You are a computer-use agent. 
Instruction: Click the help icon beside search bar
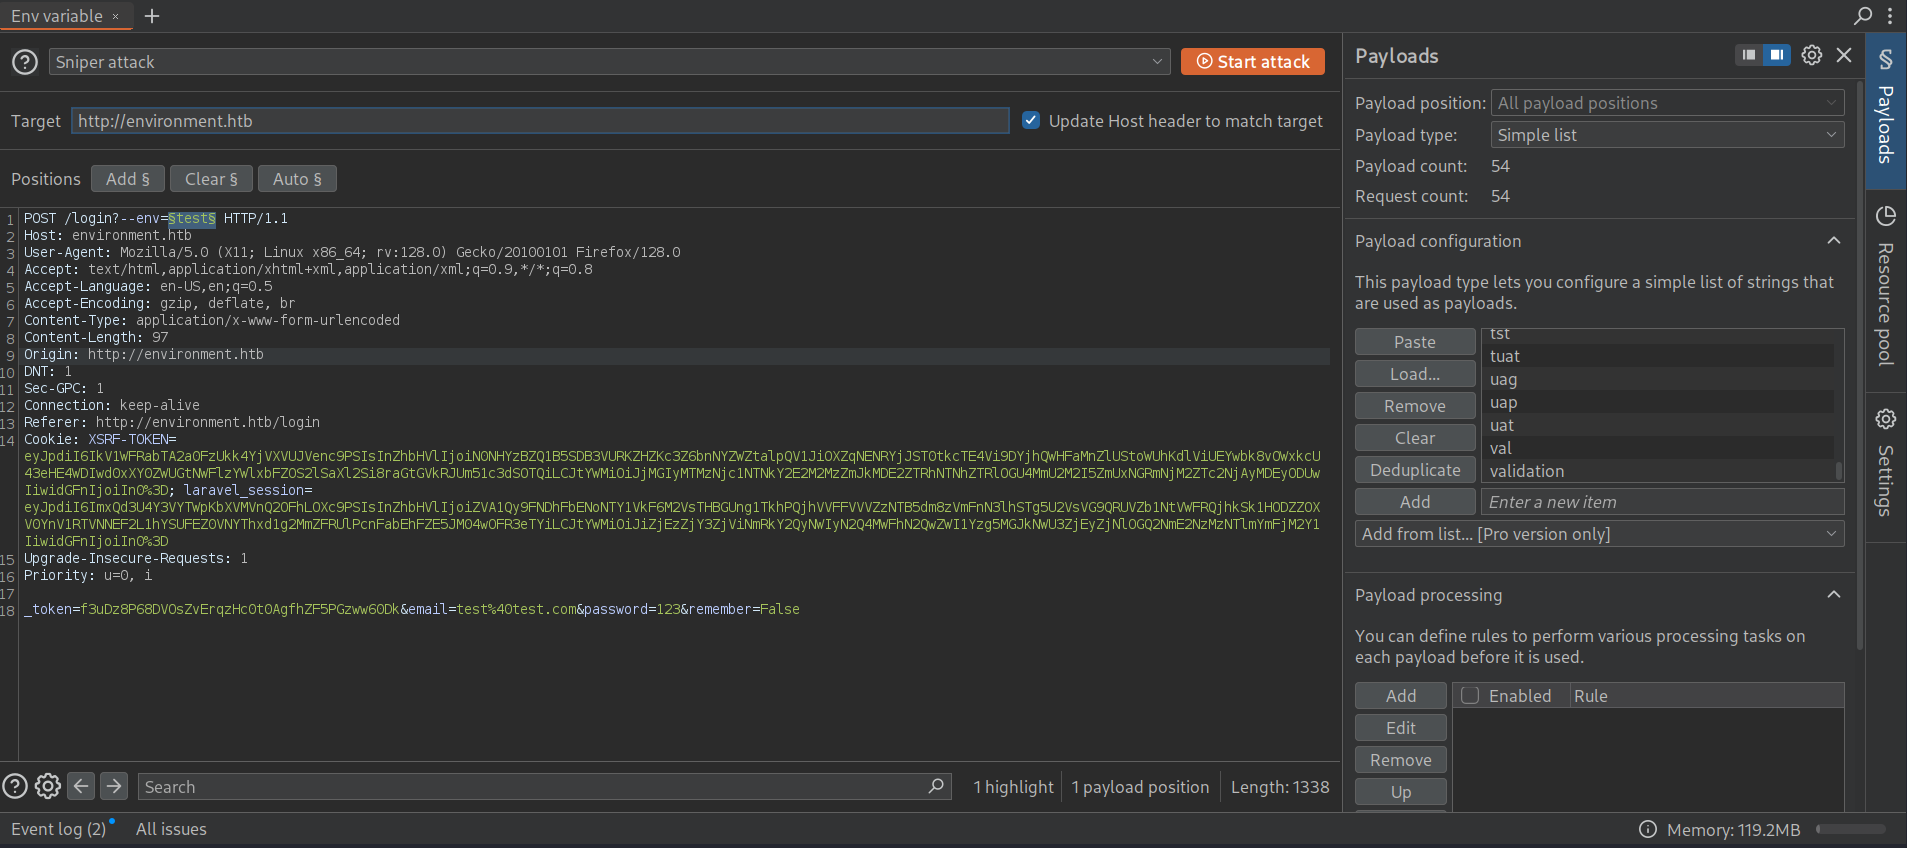click(15, 787)
